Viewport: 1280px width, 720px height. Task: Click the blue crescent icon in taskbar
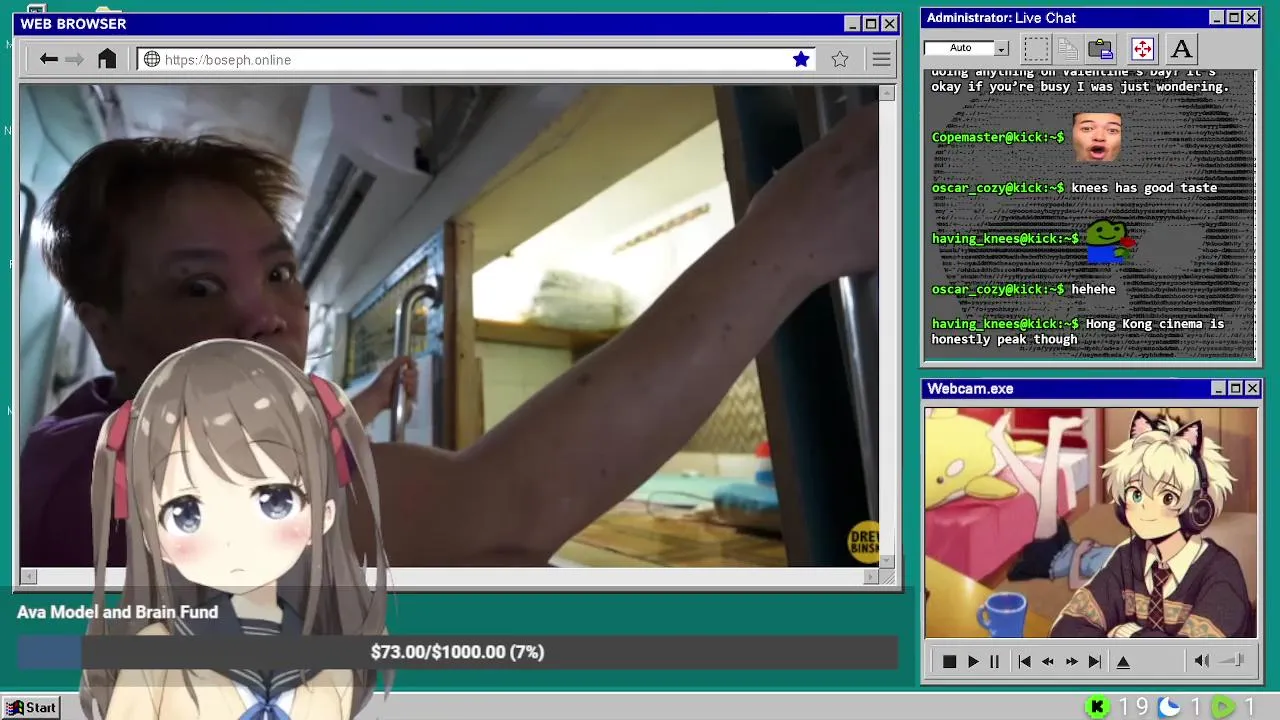pos(1169,707)
